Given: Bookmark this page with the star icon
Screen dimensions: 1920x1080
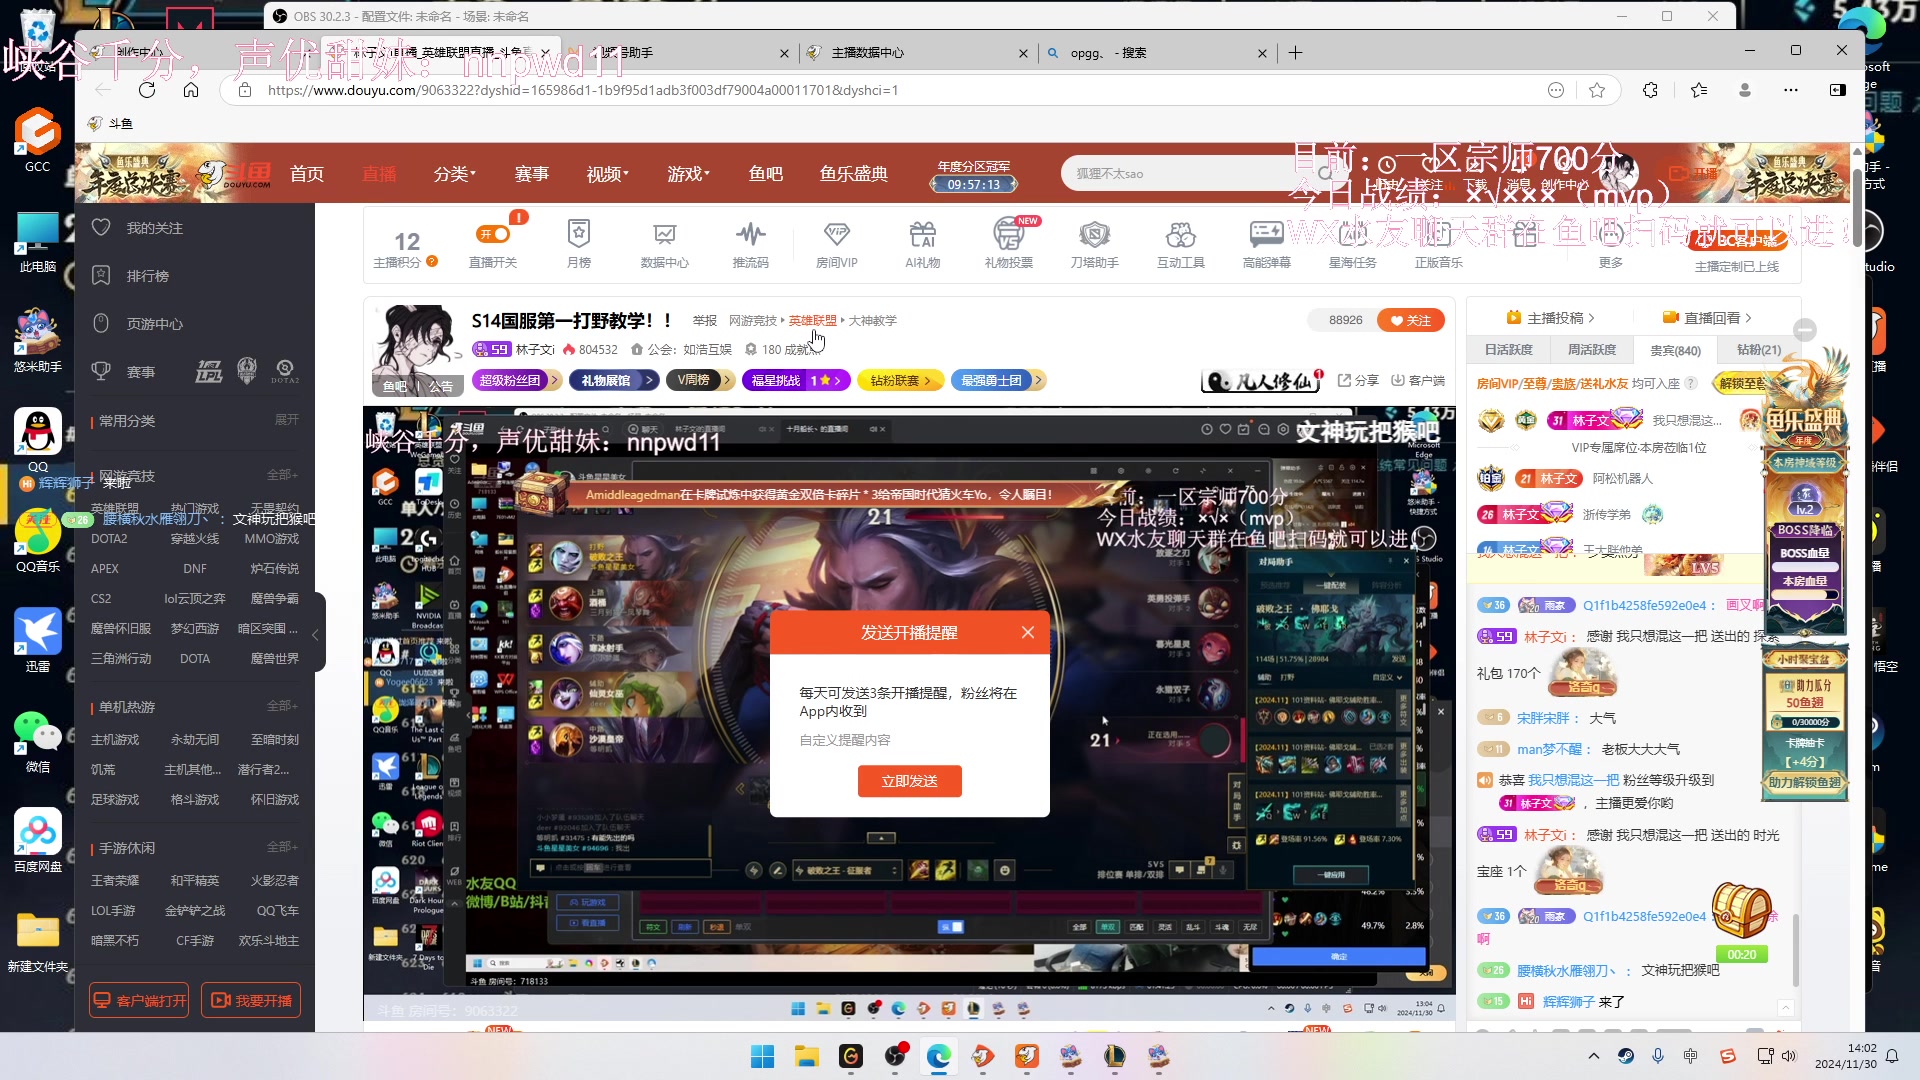Looking at the screenshot, I should pyautogui.click(x=1597, y=90).
